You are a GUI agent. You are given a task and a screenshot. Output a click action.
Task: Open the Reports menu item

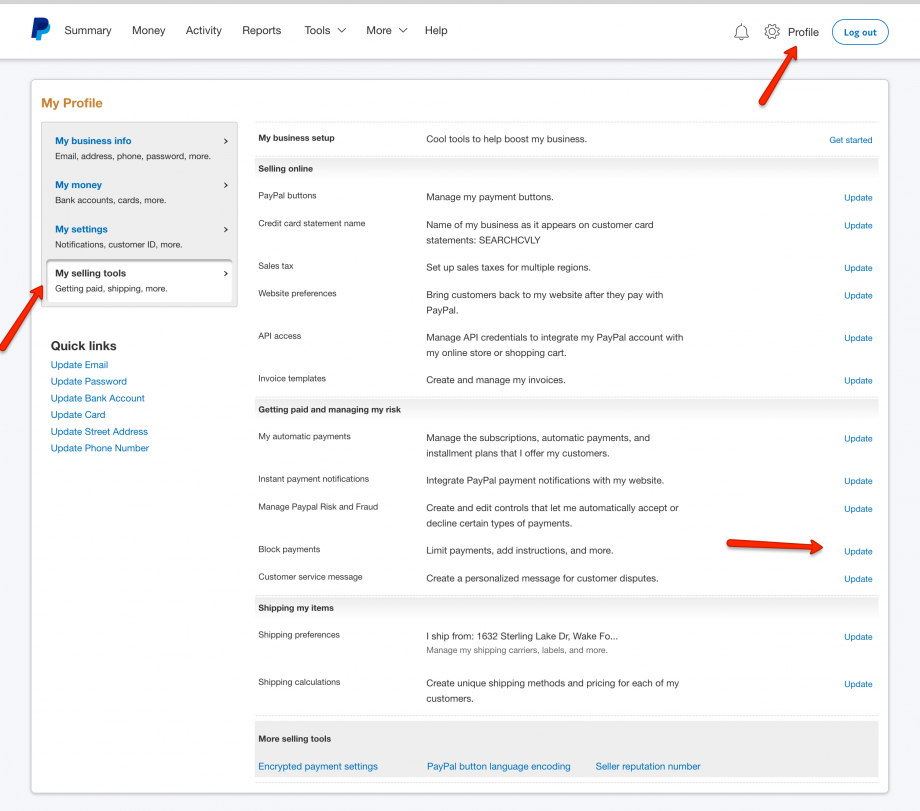[x=262, y=31]
